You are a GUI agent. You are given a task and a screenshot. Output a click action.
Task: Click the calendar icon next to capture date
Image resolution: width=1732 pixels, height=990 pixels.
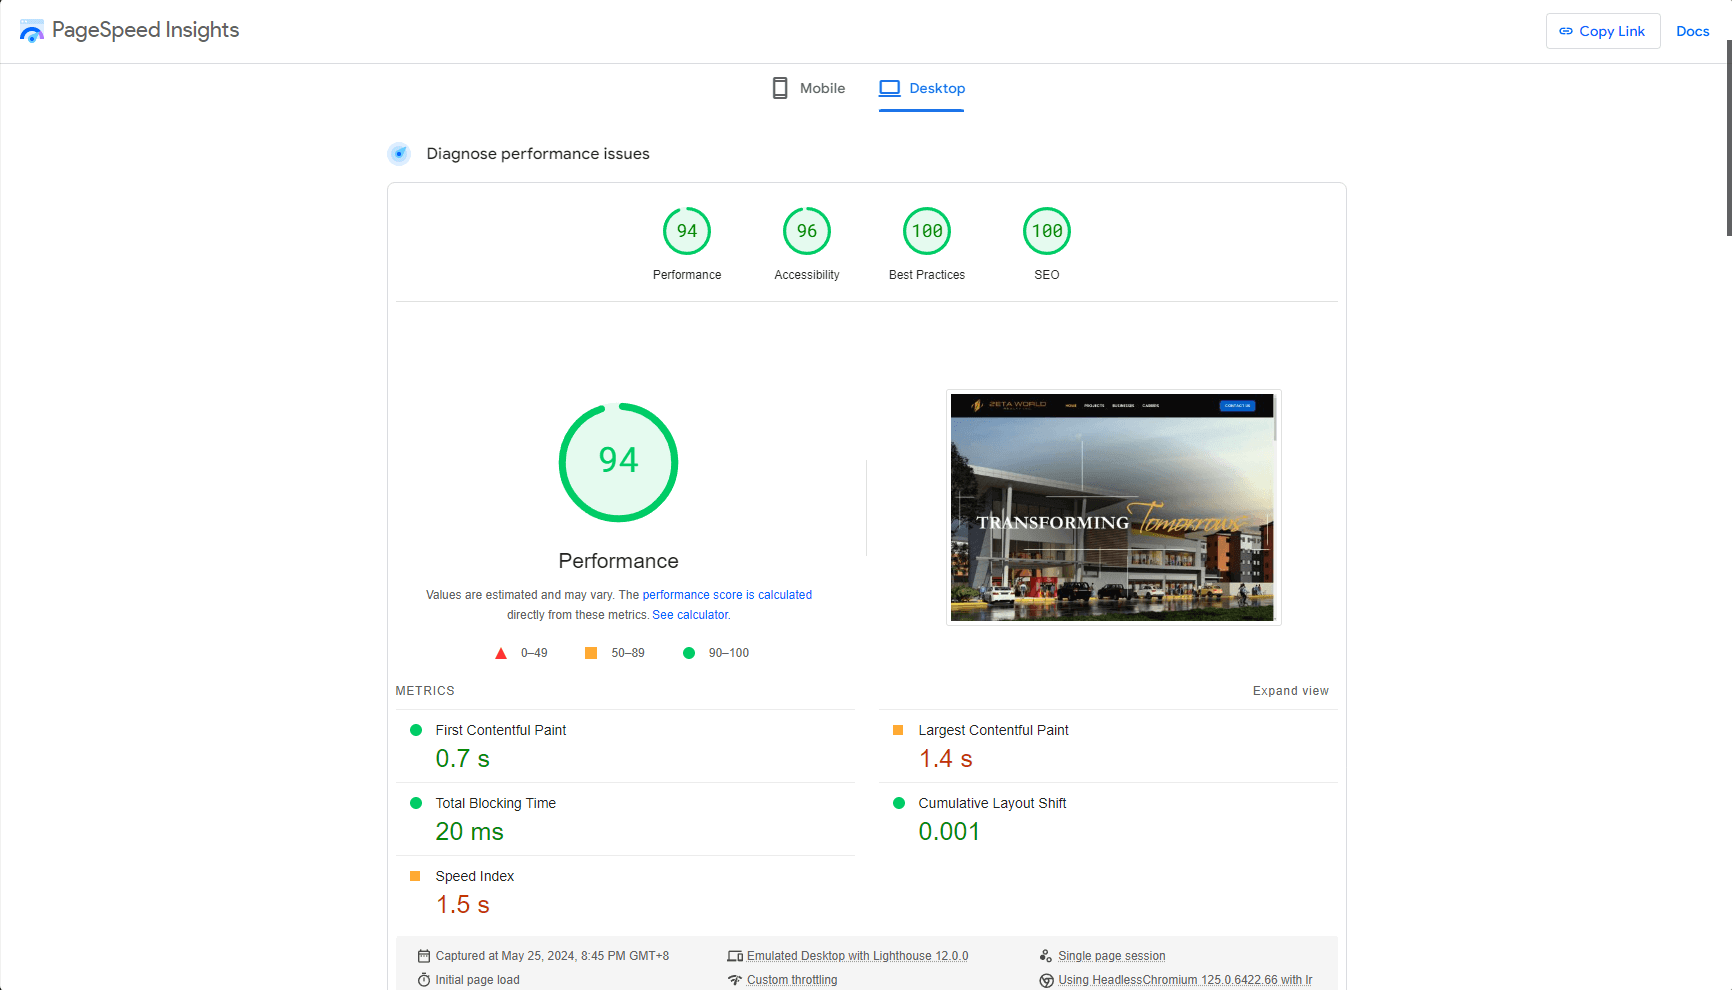[x=425, y=955]
